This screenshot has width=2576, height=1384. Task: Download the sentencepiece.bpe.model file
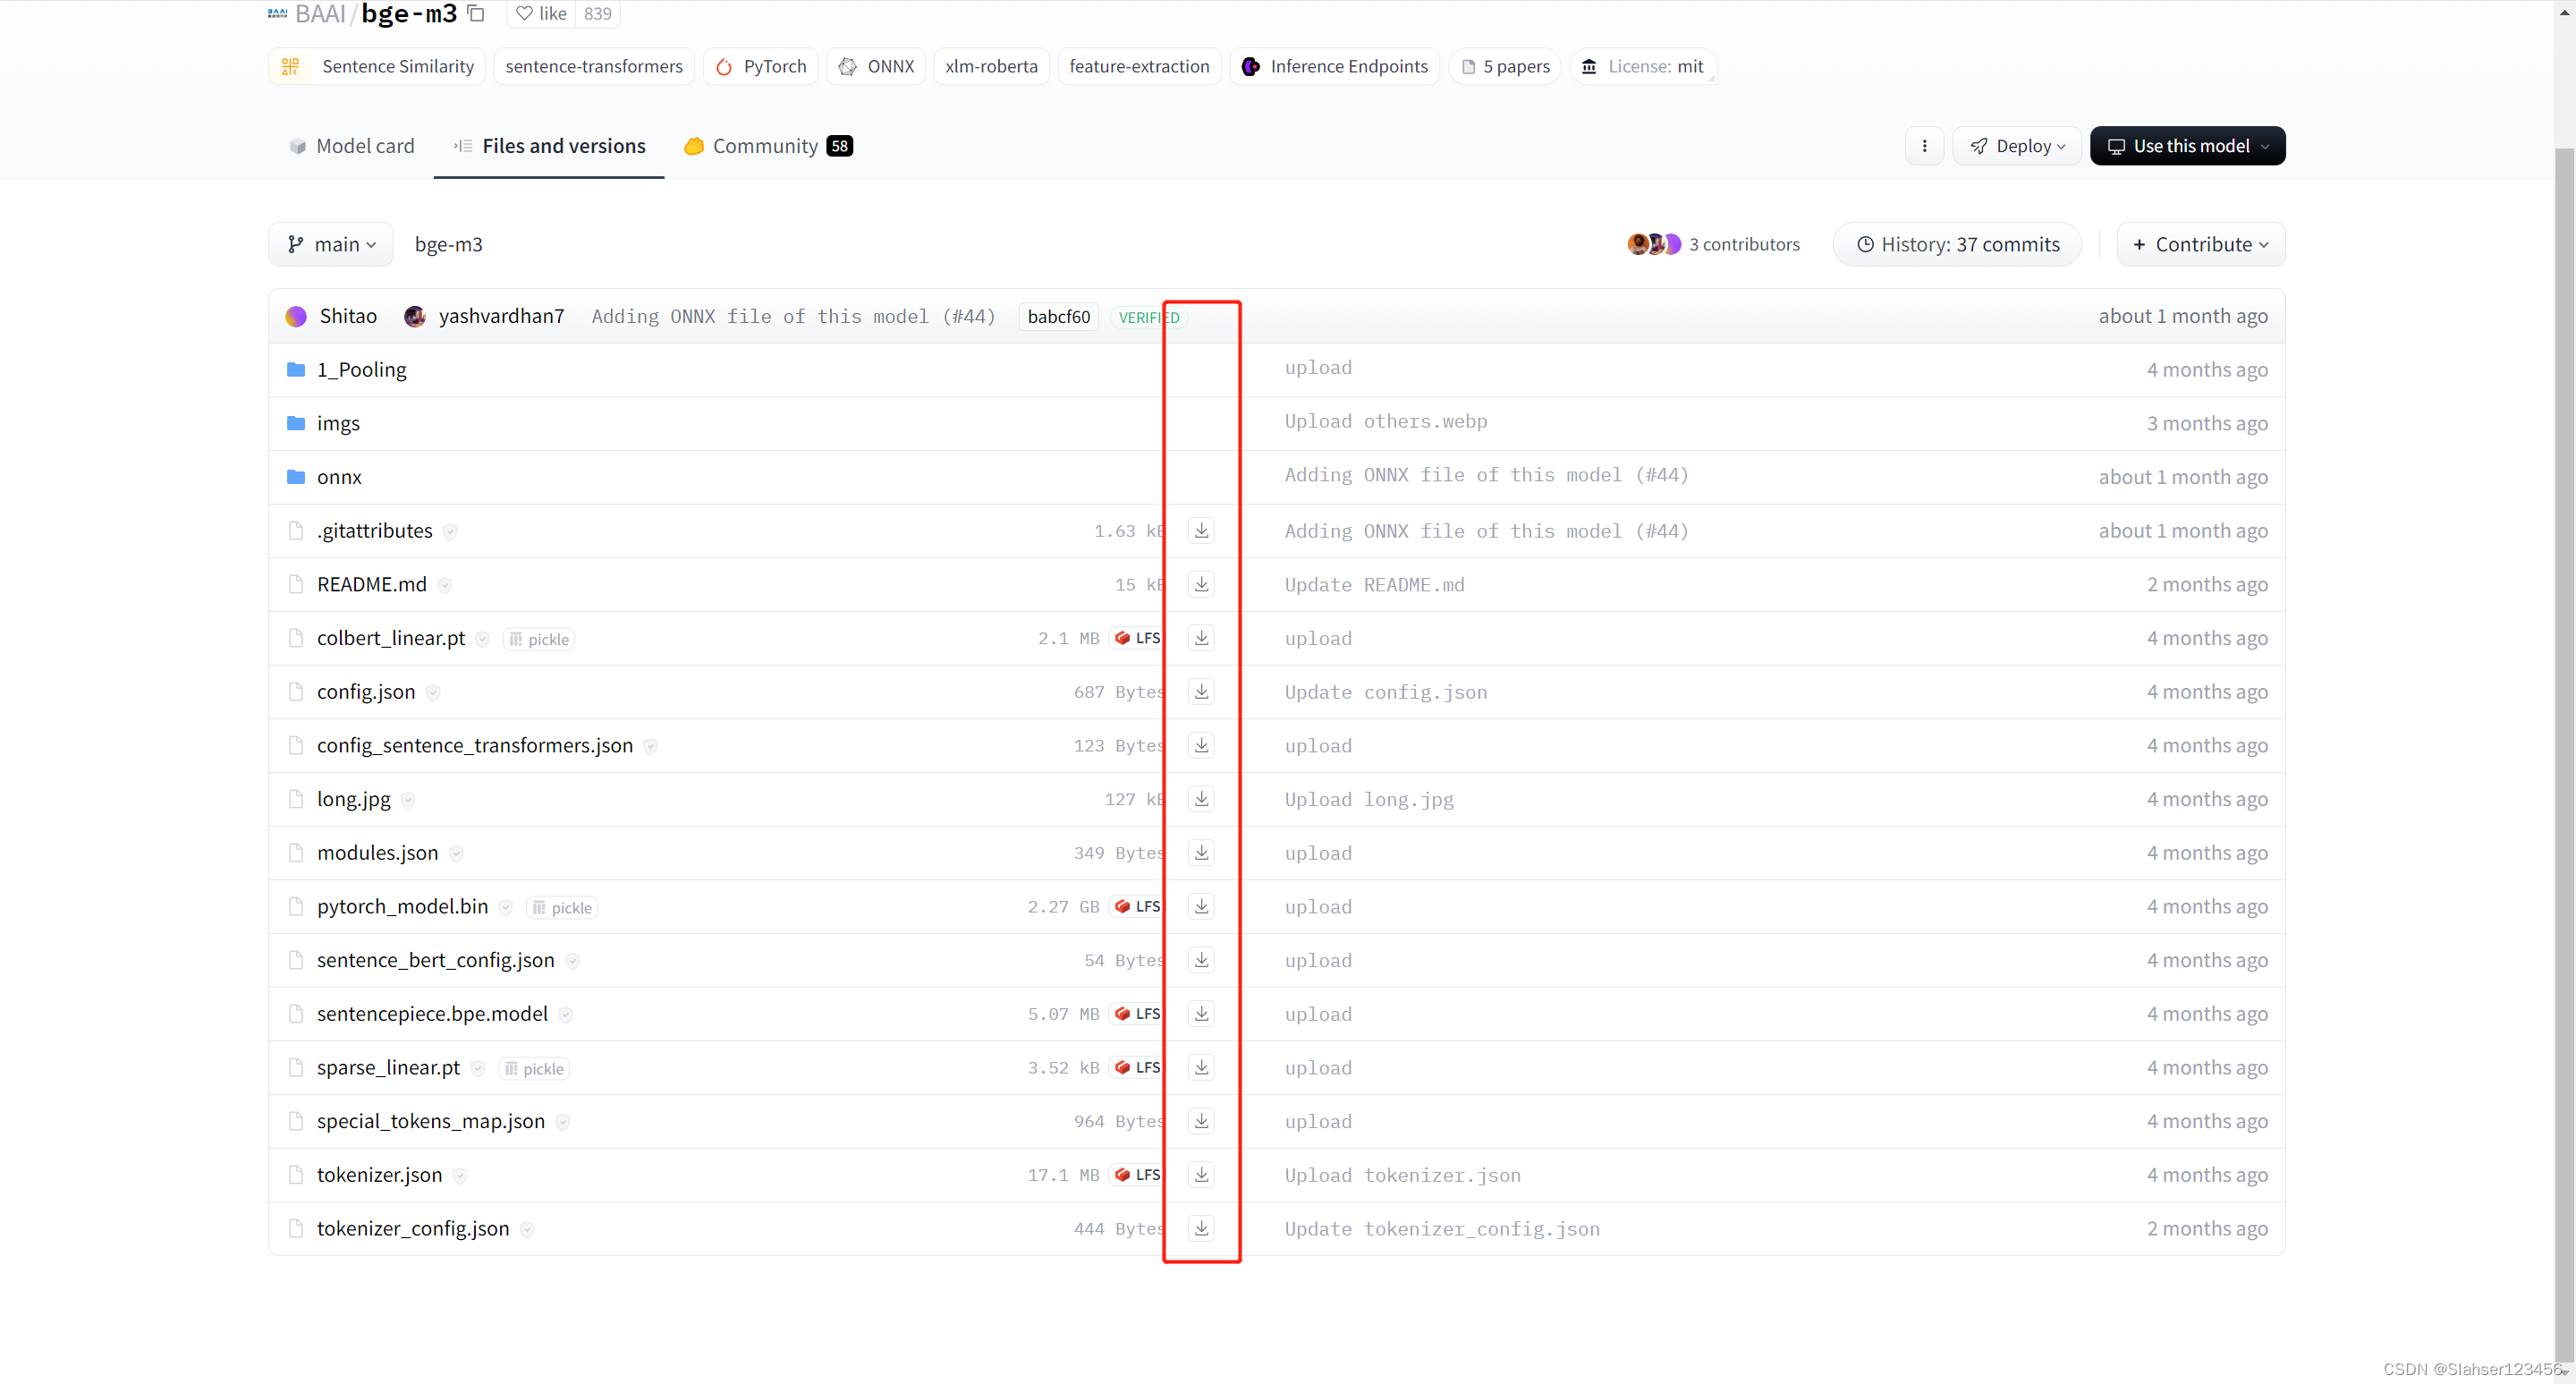pyautogui.click(x=1201, y=1013)
